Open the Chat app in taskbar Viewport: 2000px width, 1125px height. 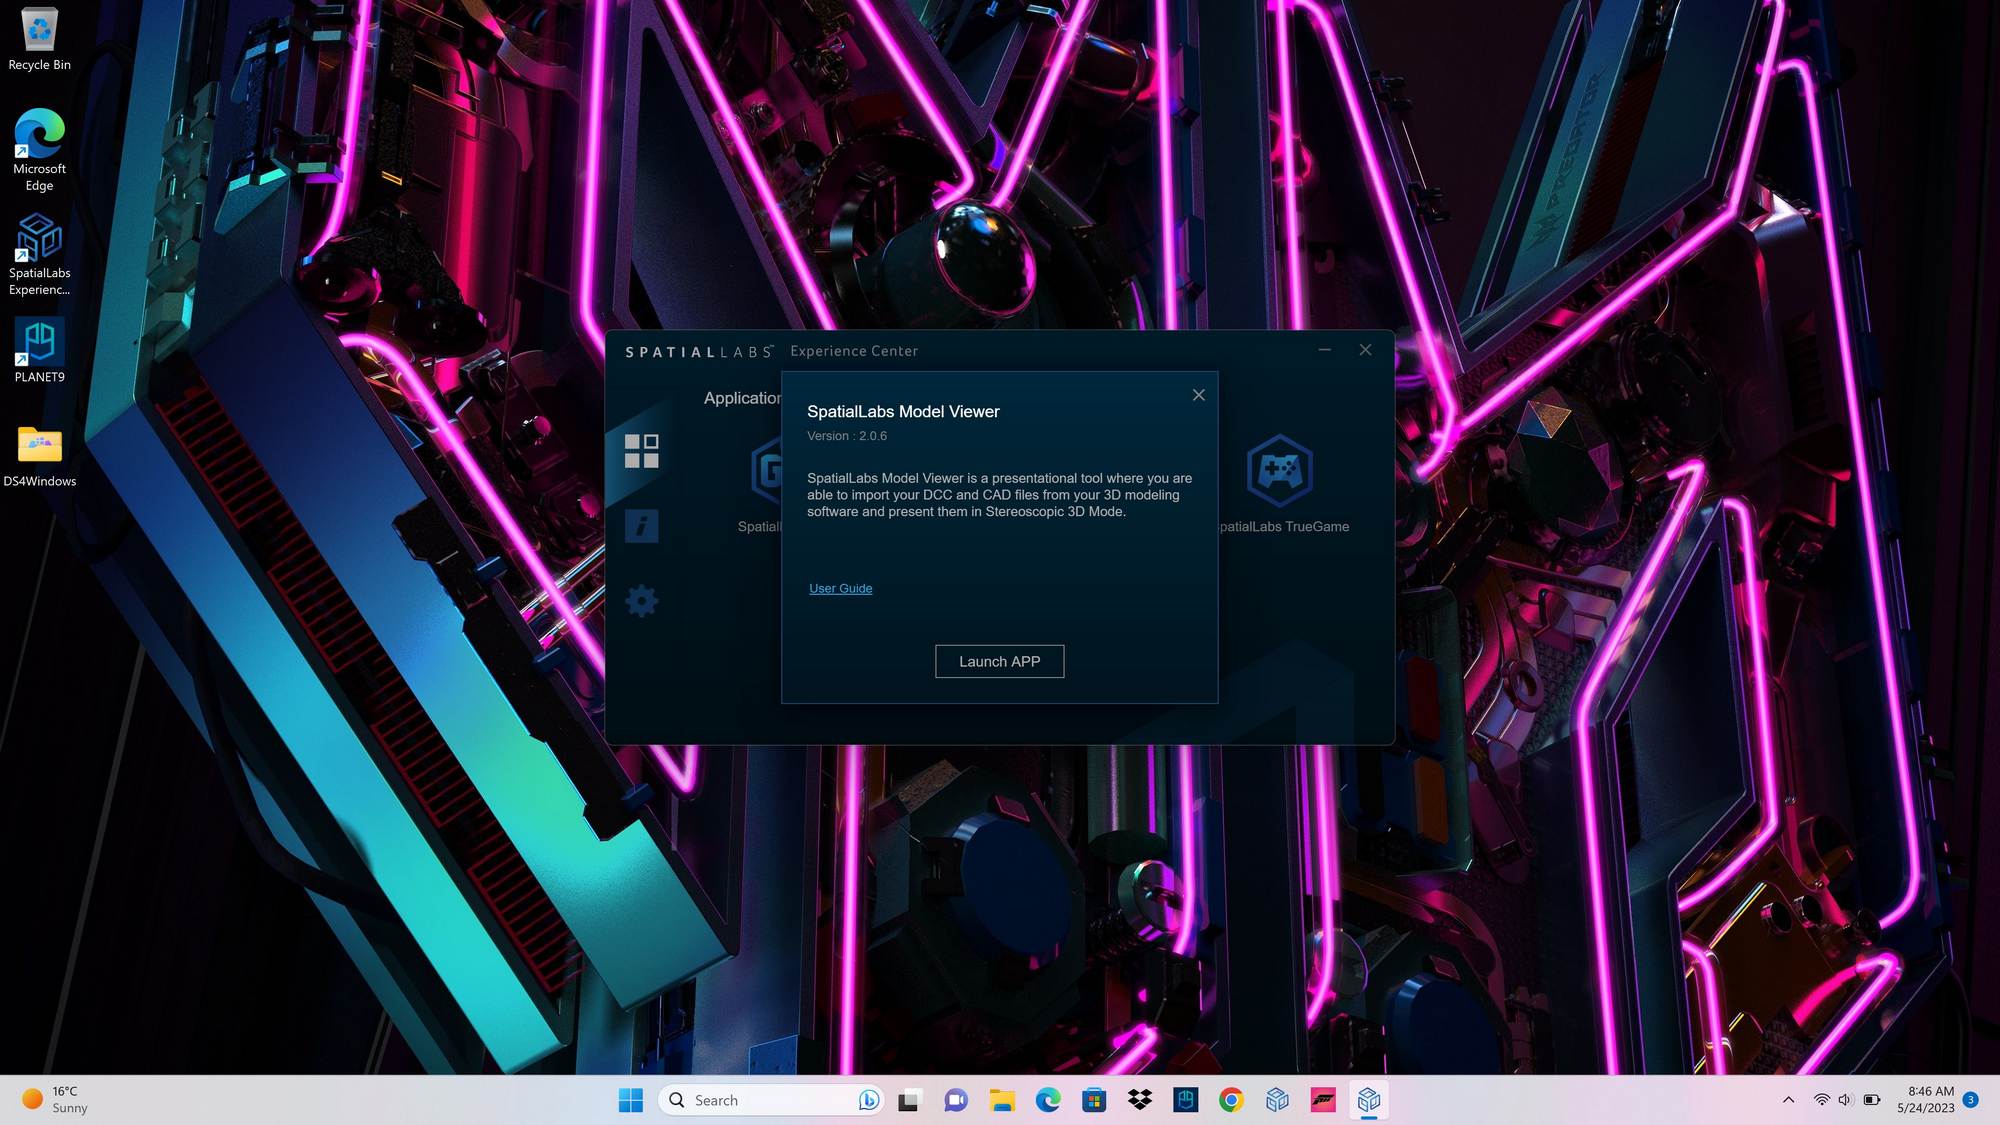coord(955,1100)
